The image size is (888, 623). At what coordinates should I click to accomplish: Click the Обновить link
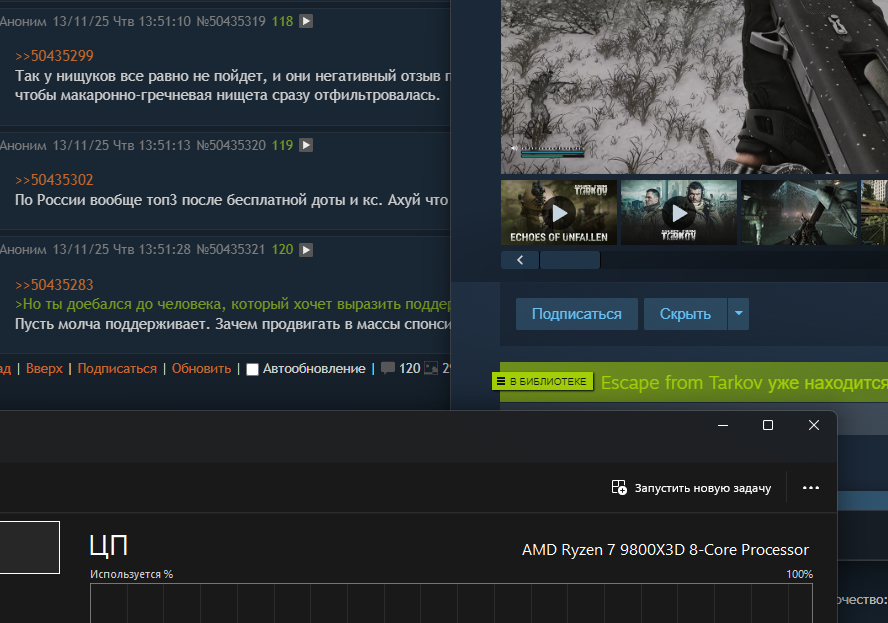point(202,369)
